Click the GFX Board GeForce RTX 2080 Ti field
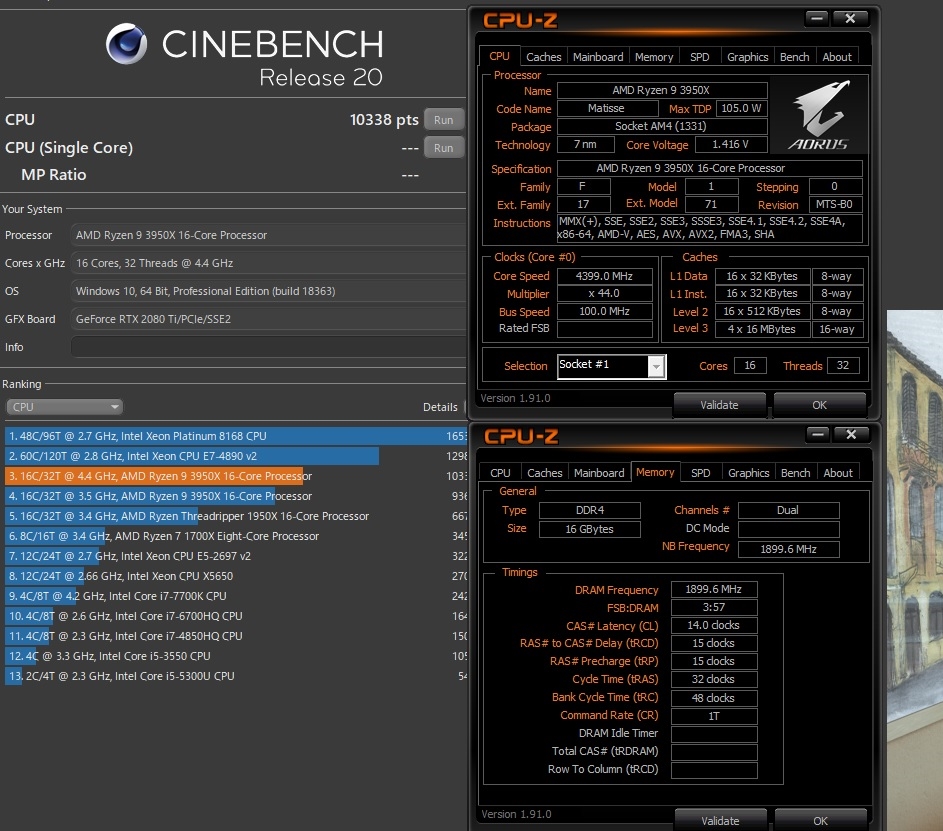The height and width of the screenshot is (831, 943). pyautogui.click(x=268, y=319)
